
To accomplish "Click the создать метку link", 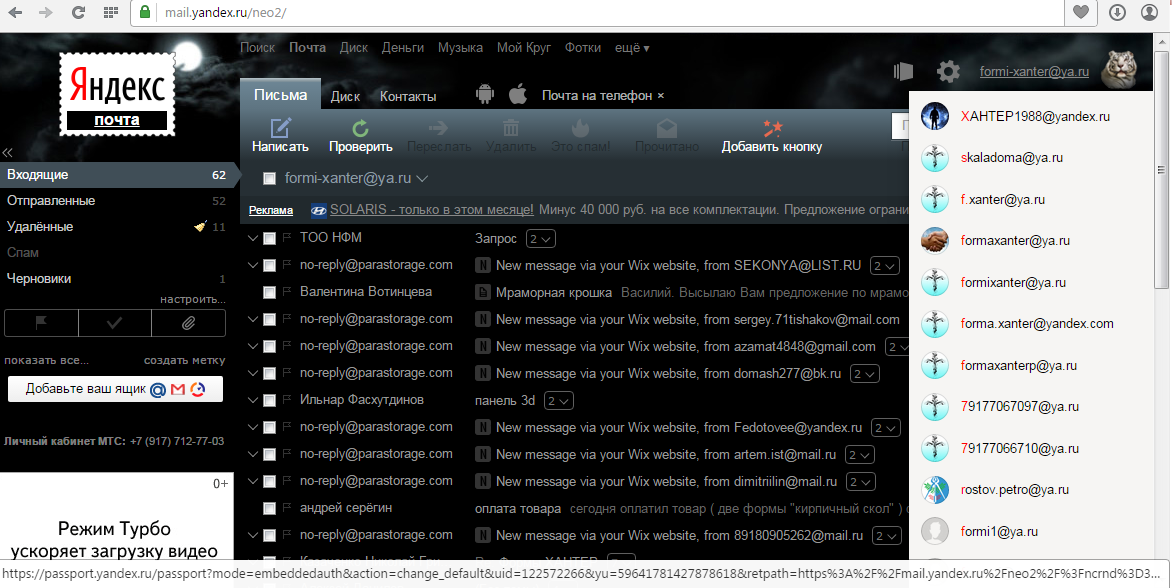I will click(x=185, y=360).
